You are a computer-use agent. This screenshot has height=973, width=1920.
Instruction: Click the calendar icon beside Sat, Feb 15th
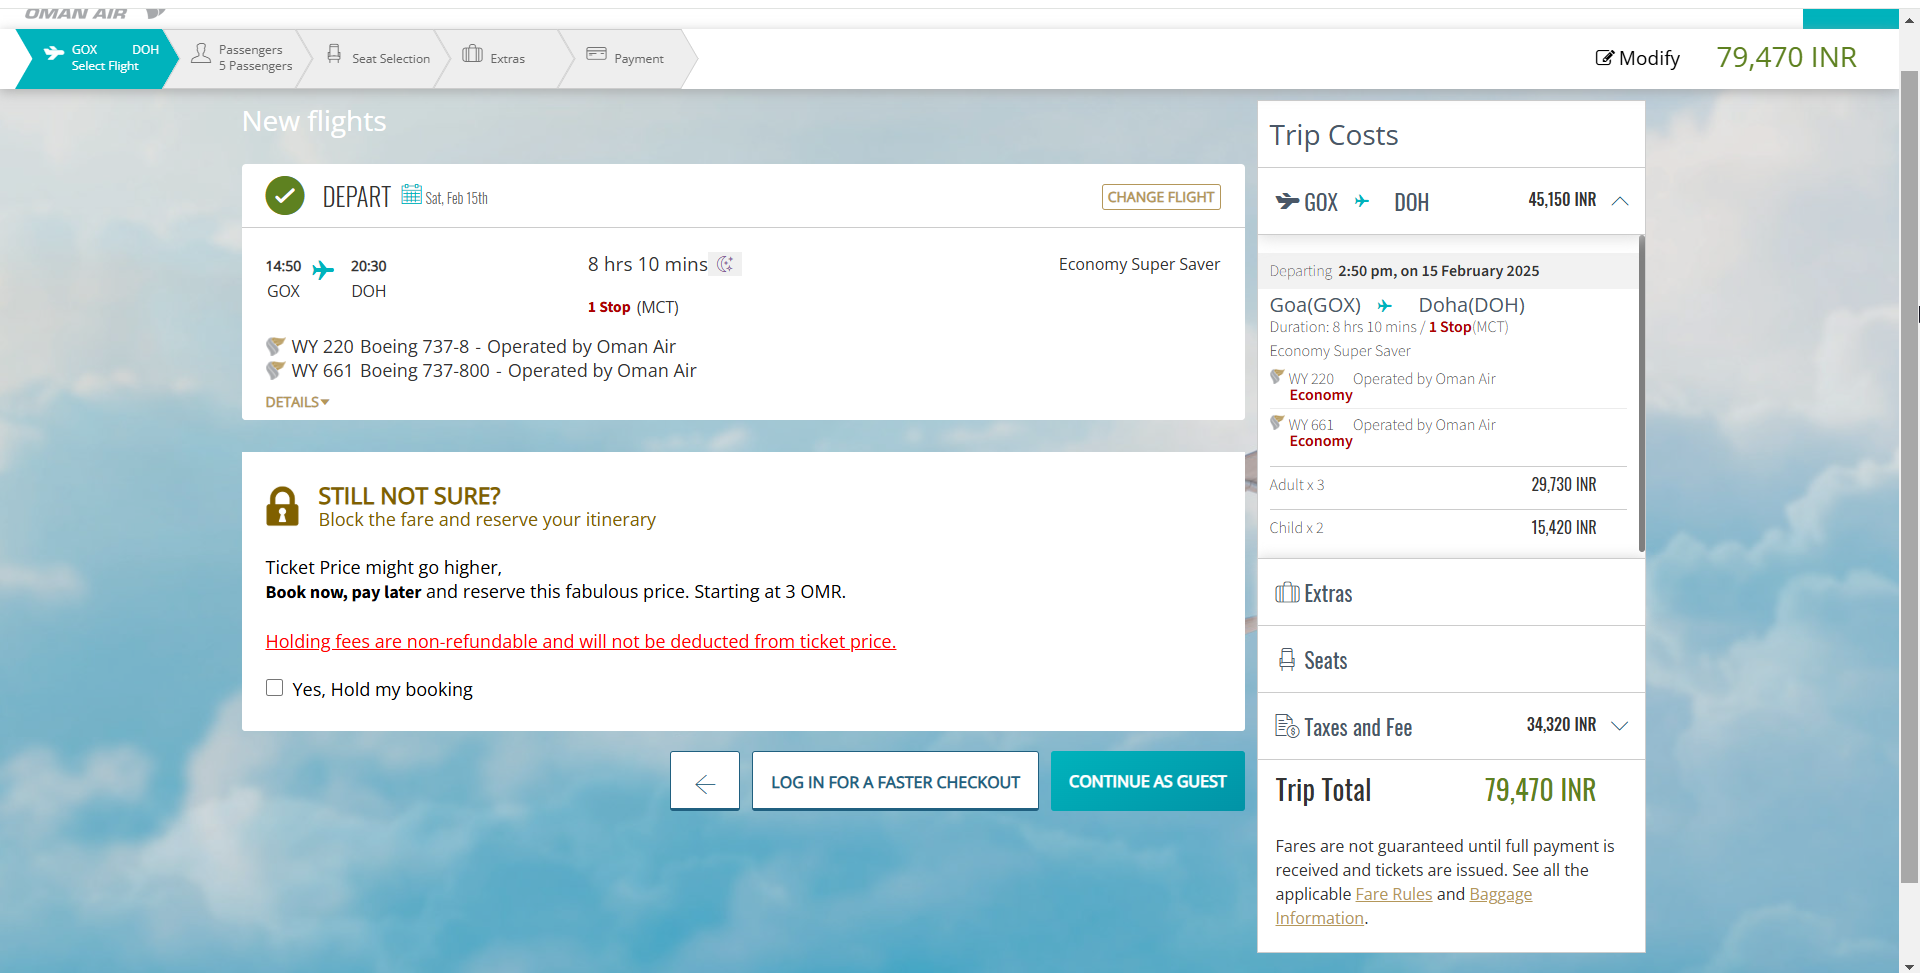click(x=411, y=194)
